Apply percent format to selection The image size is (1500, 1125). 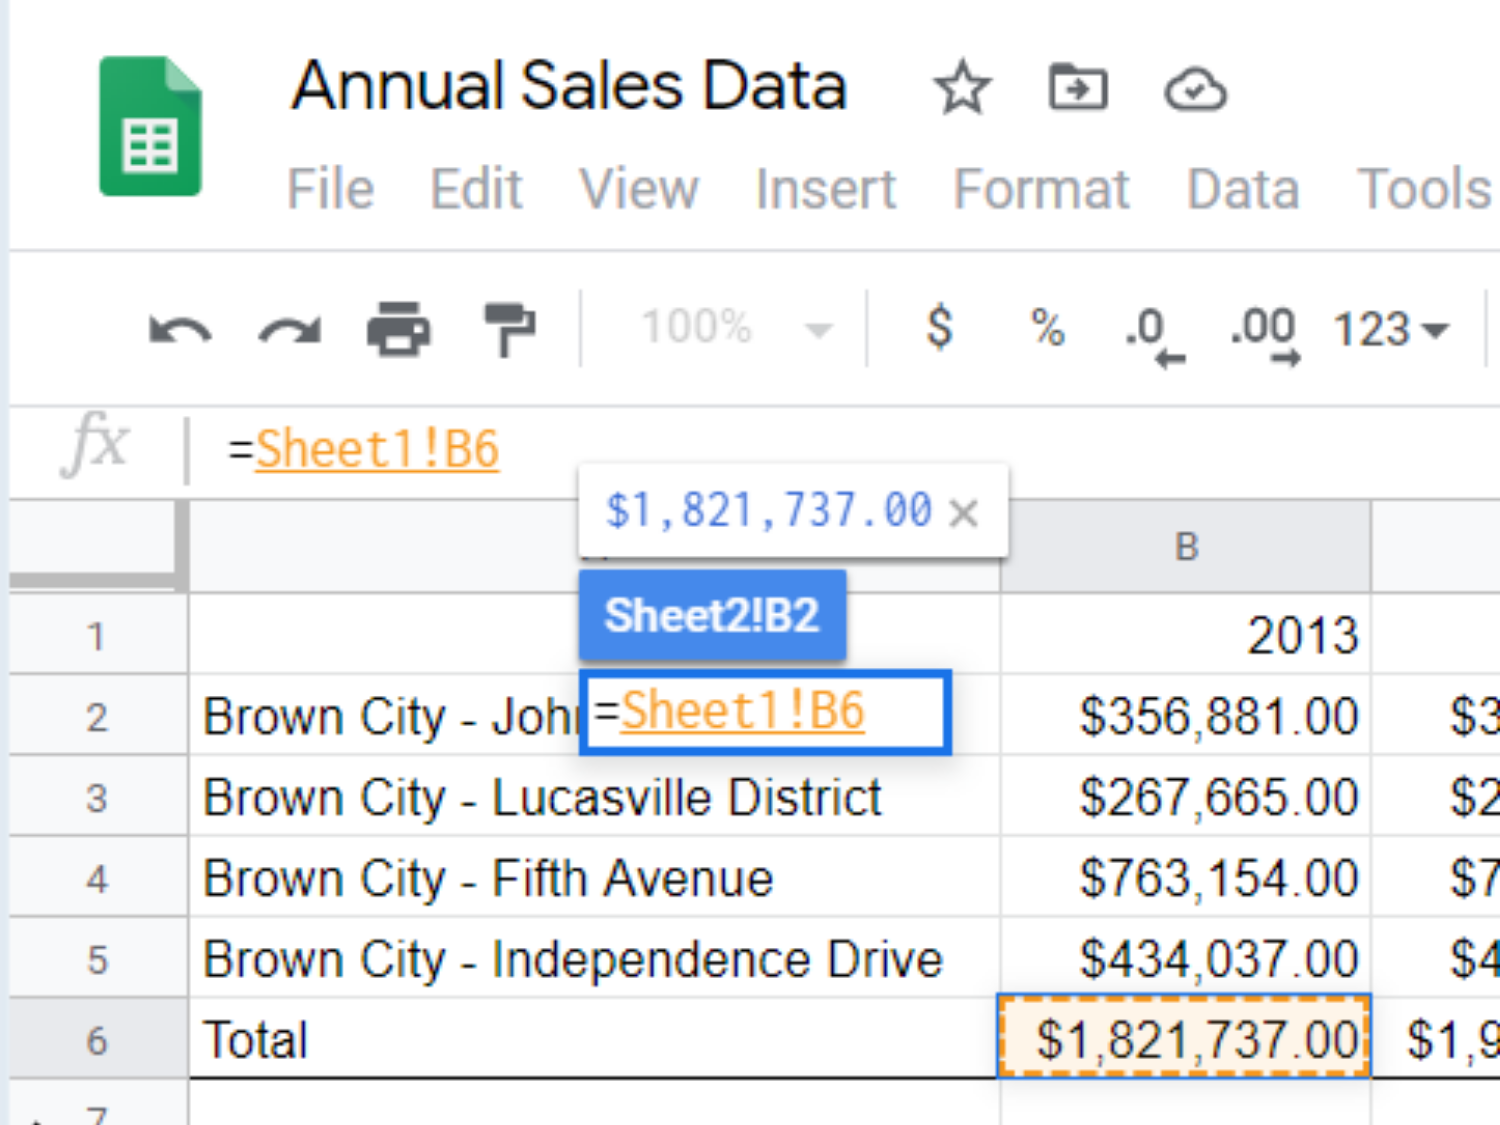coord(1047,327)
